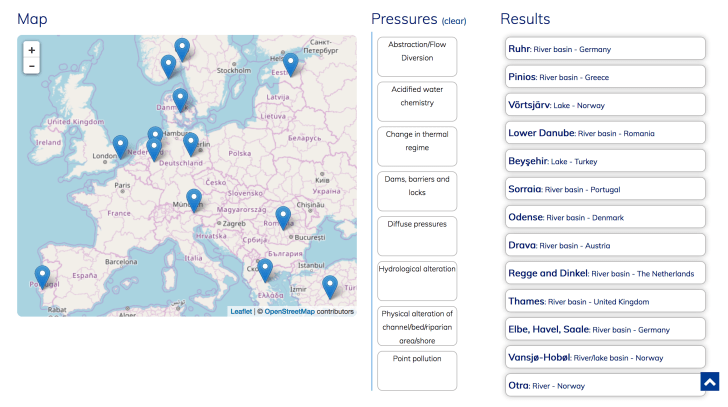Toggle Physical alteration of channel/bed filter
Viewport: 728px width, 407px height.
(417, 326)
